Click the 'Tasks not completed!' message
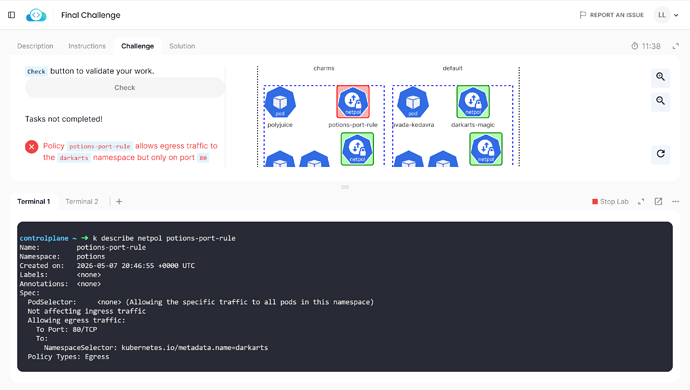Image resolution: width=690 pixels, height=390 pixels. tap(64, 119)
